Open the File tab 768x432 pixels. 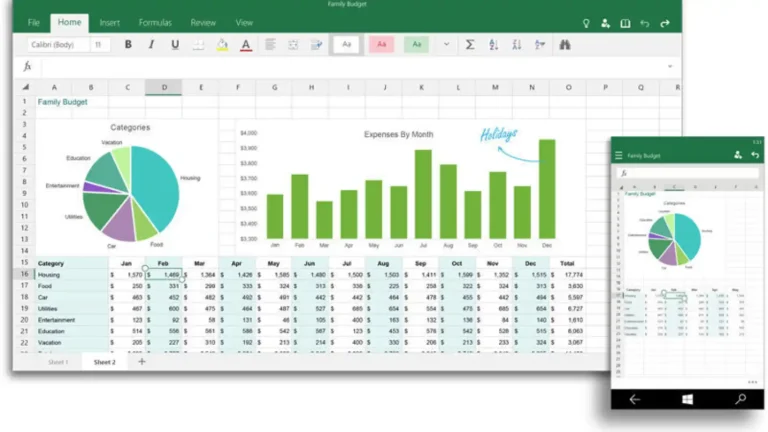(33, 23)
